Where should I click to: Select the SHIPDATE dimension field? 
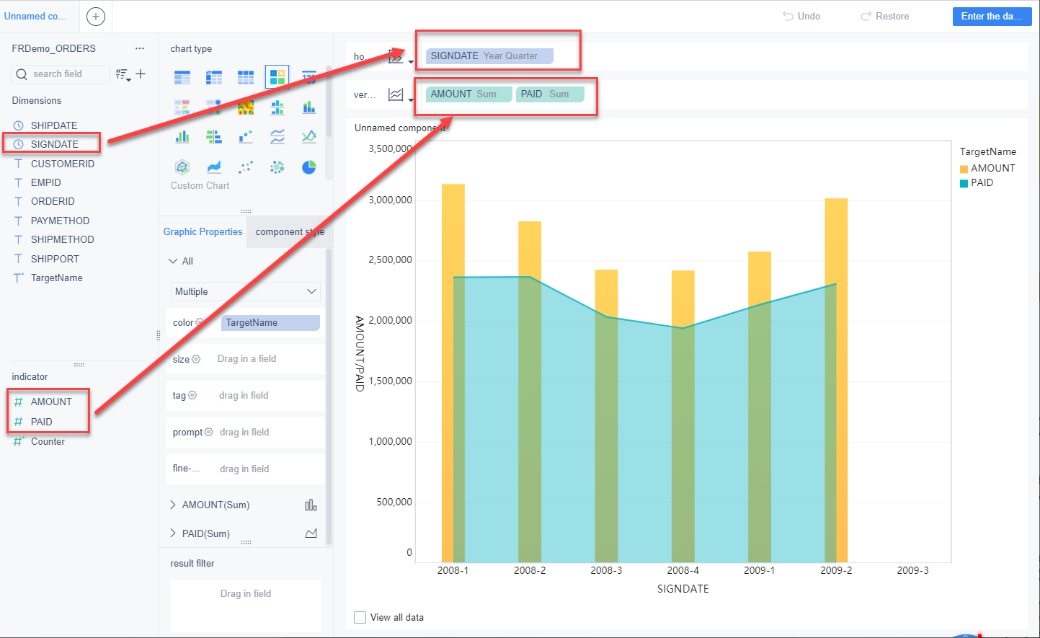click(54, 125)
